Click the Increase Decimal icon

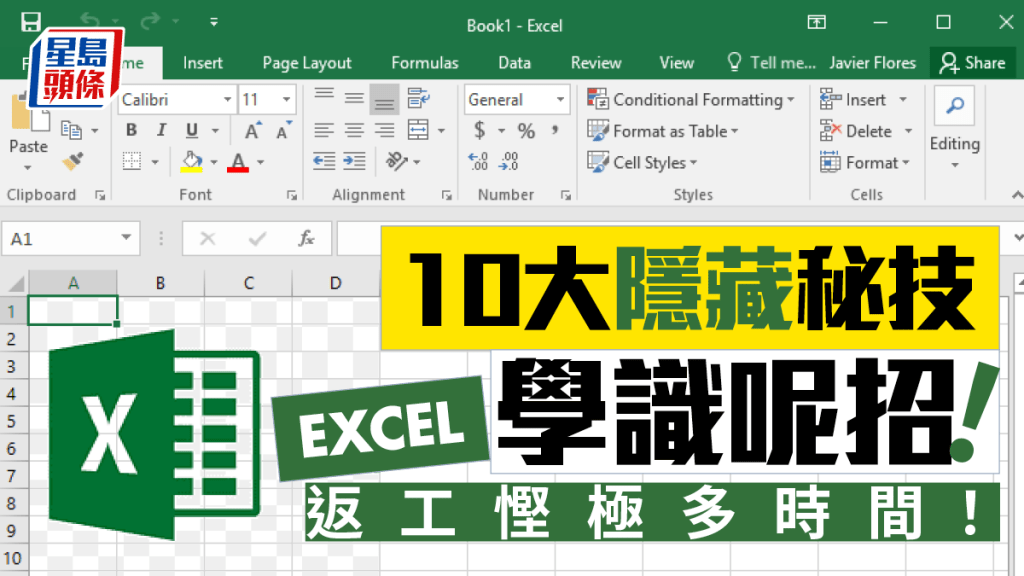[478, 161]
